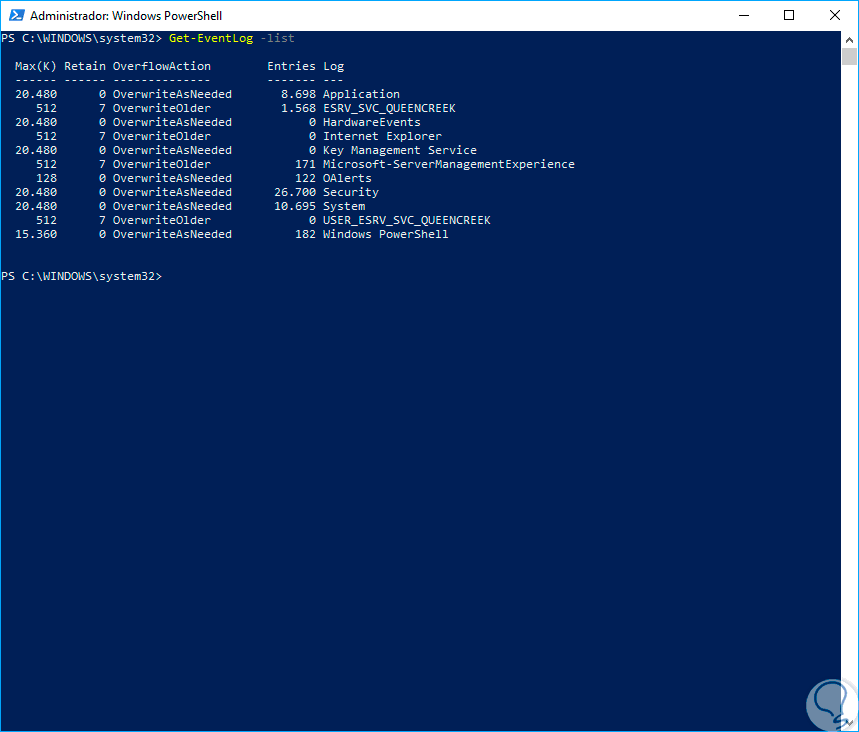Click the 'Security' log entry
The image size is (859, 732).
(350, 192)
